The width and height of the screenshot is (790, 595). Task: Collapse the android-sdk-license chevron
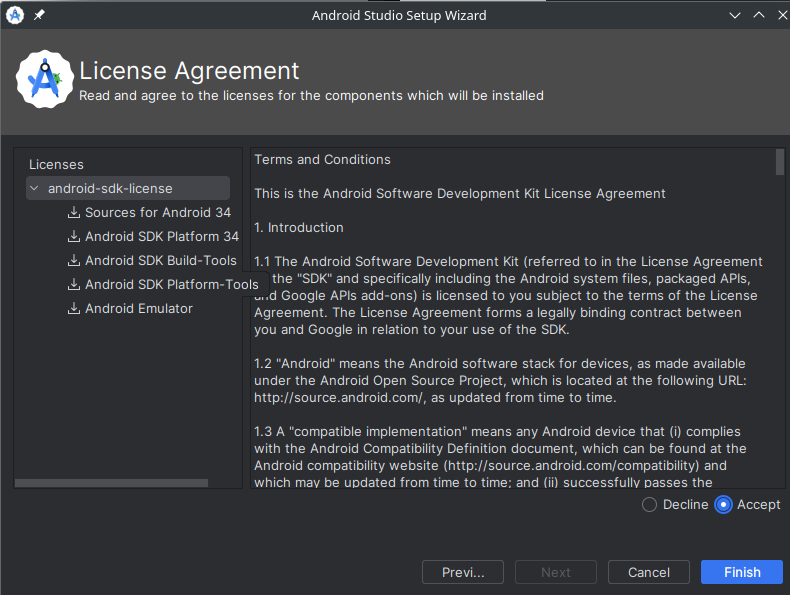click(x=35, y=189)
